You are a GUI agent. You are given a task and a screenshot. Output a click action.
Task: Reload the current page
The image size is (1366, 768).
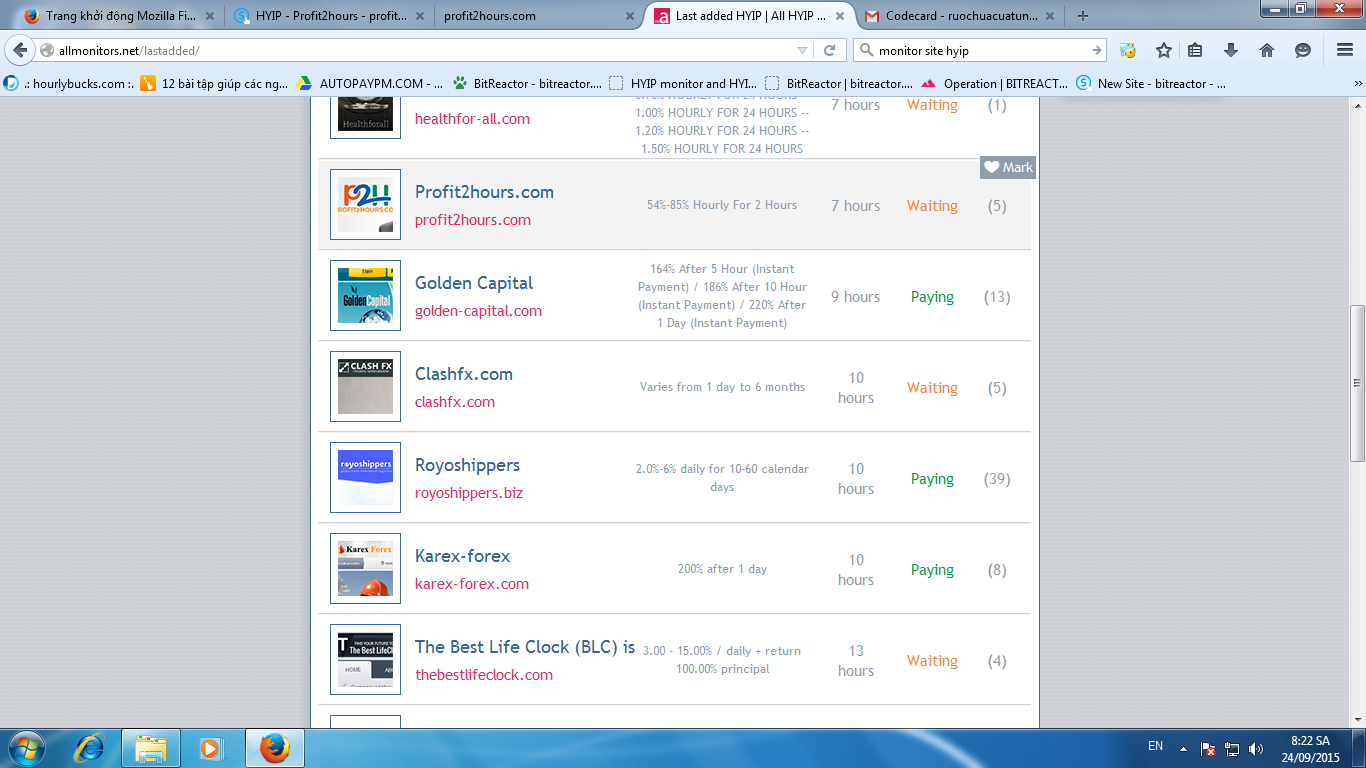click(x=829, y=50)
